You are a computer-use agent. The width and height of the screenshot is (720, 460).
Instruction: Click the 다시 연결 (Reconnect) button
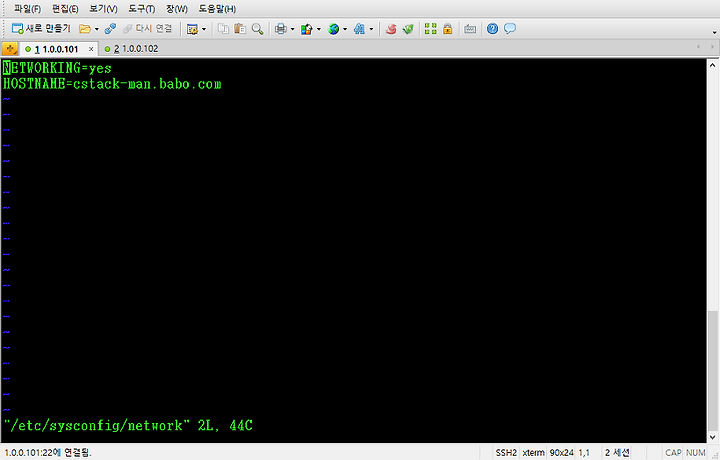click(147, 28)
